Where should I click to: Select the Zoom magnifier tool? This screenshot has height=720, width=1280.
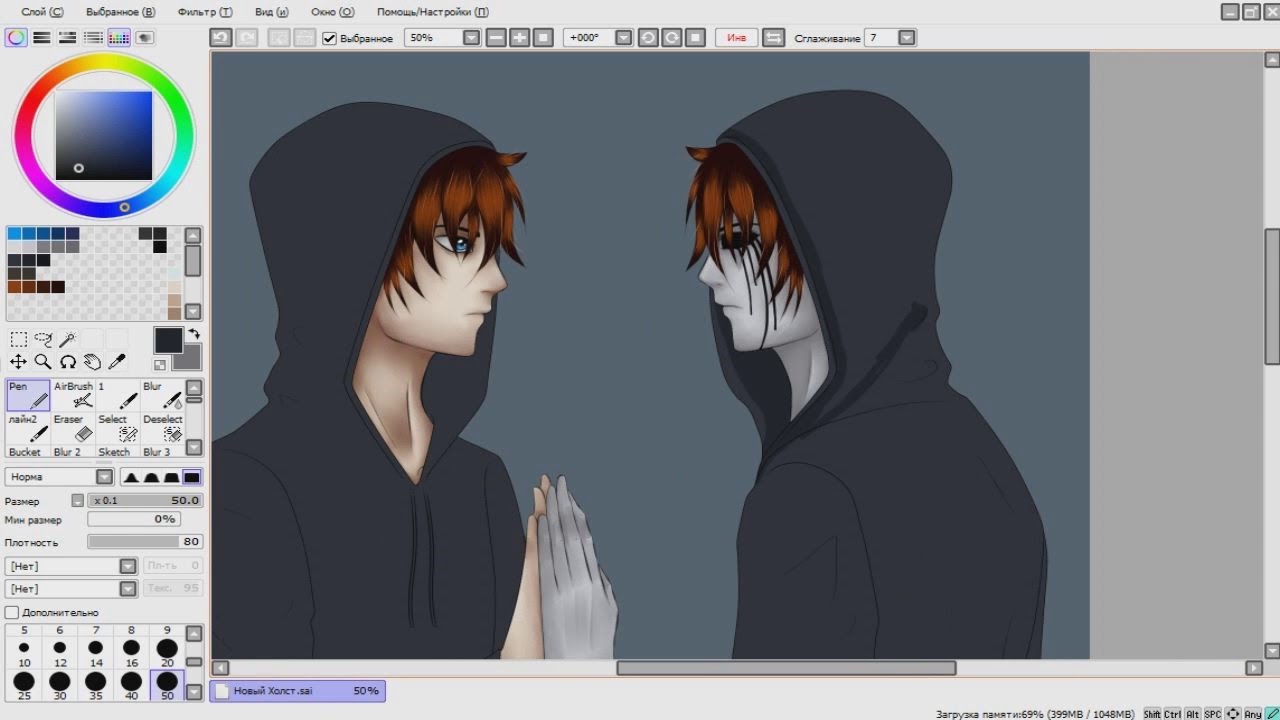pyautogui.click(x=43, y=362)
